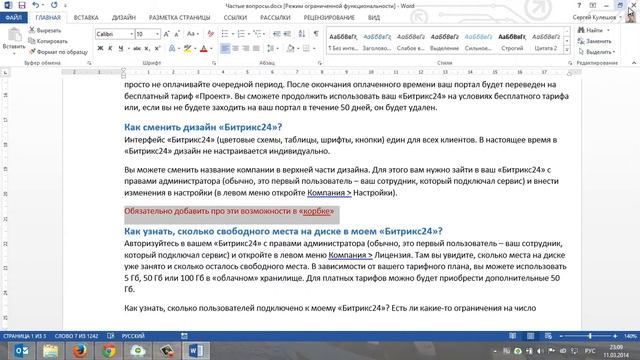The image size is (640, 360).
Task: Switch to the РАЗМЕТКА СТРАНИЦЫ tab
Action: click(x=180, y=18)
